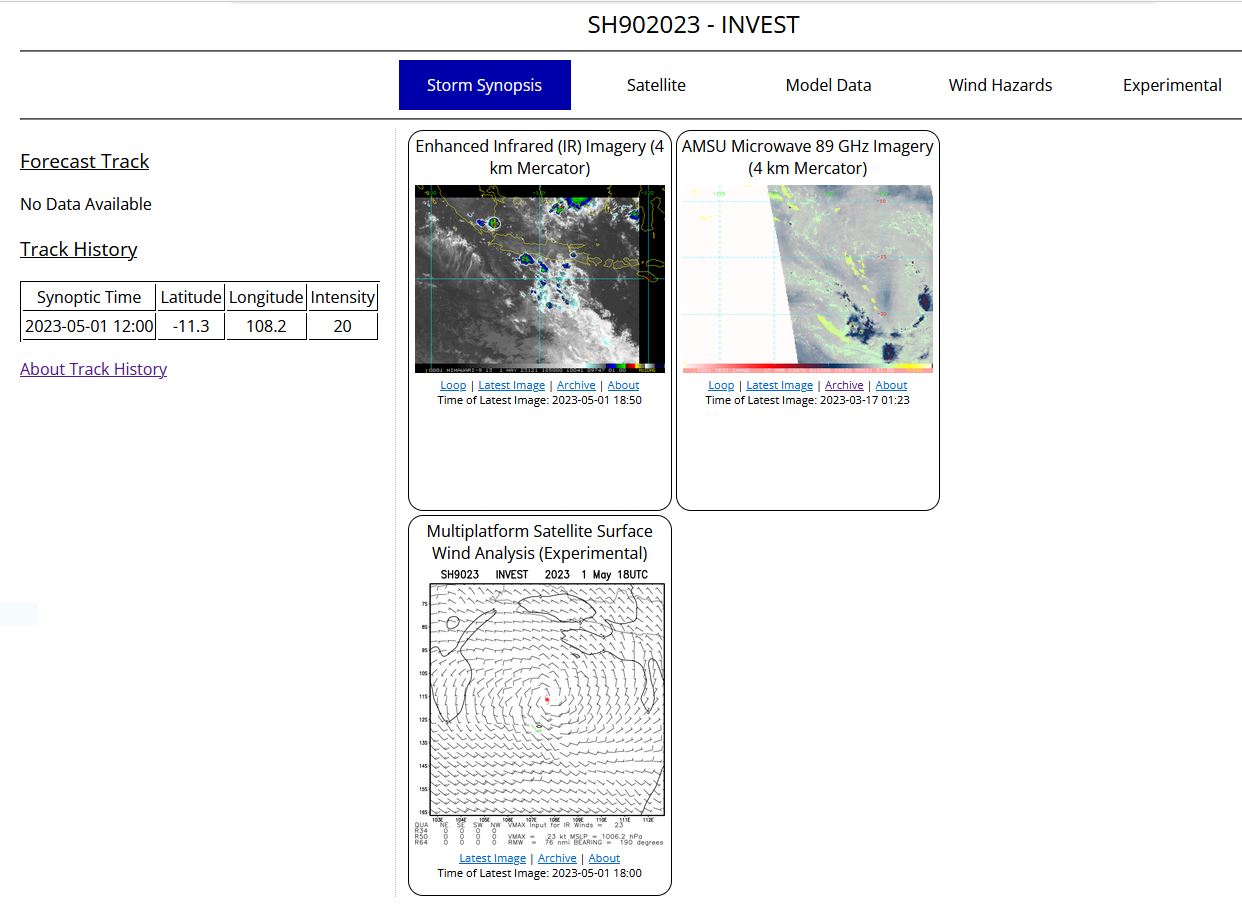This screenshot has height=915, width=1242.
Task: Open the Archive for Enhanced Infrared imagery
Action: [576, 385]
